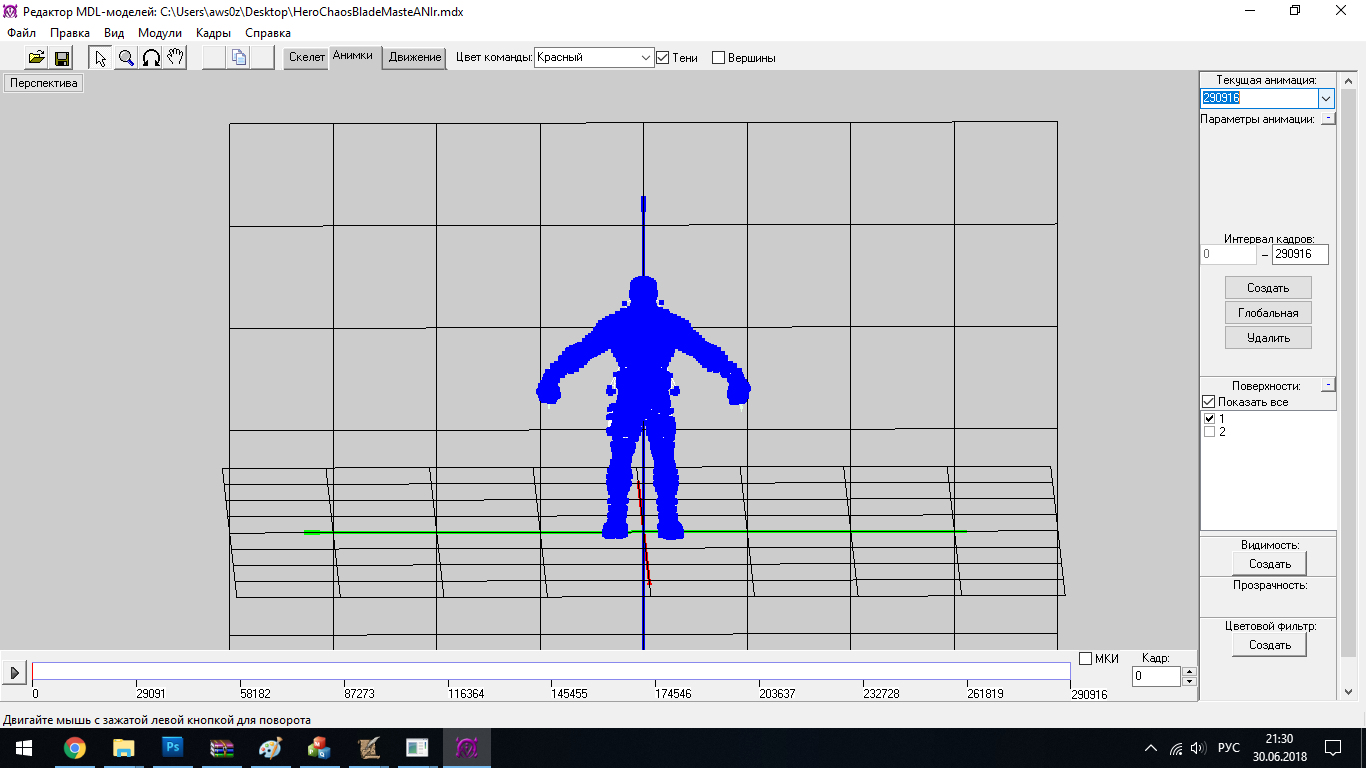Click the animation timeline track

(550, 671)
